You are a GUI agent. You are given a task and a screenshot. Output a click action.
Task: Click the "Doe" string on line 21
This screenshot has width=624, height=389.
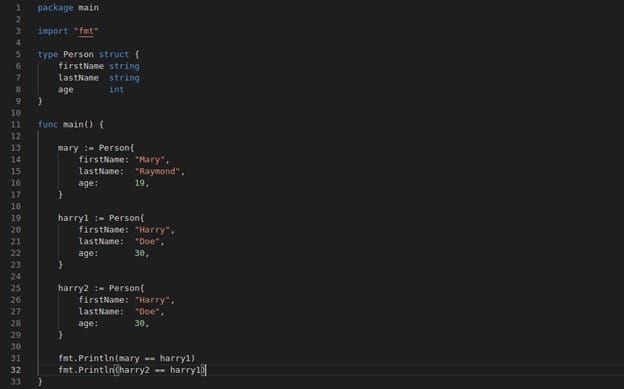click(x=147, y=241)
